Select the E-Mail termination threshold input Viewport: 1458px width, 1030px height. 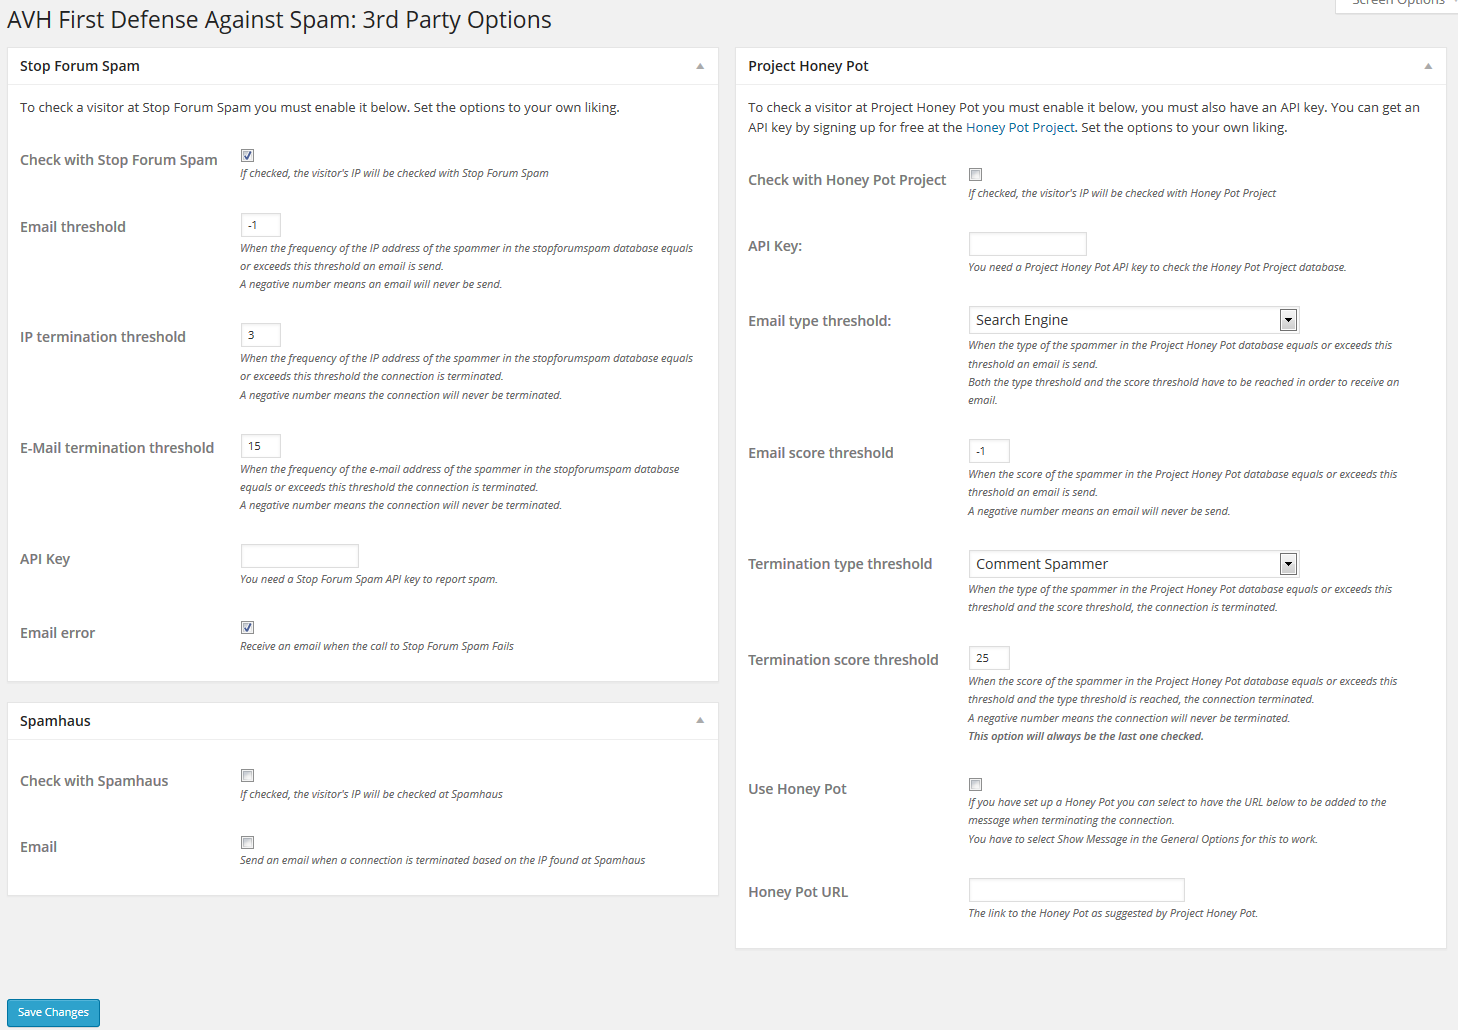(261, 446)
